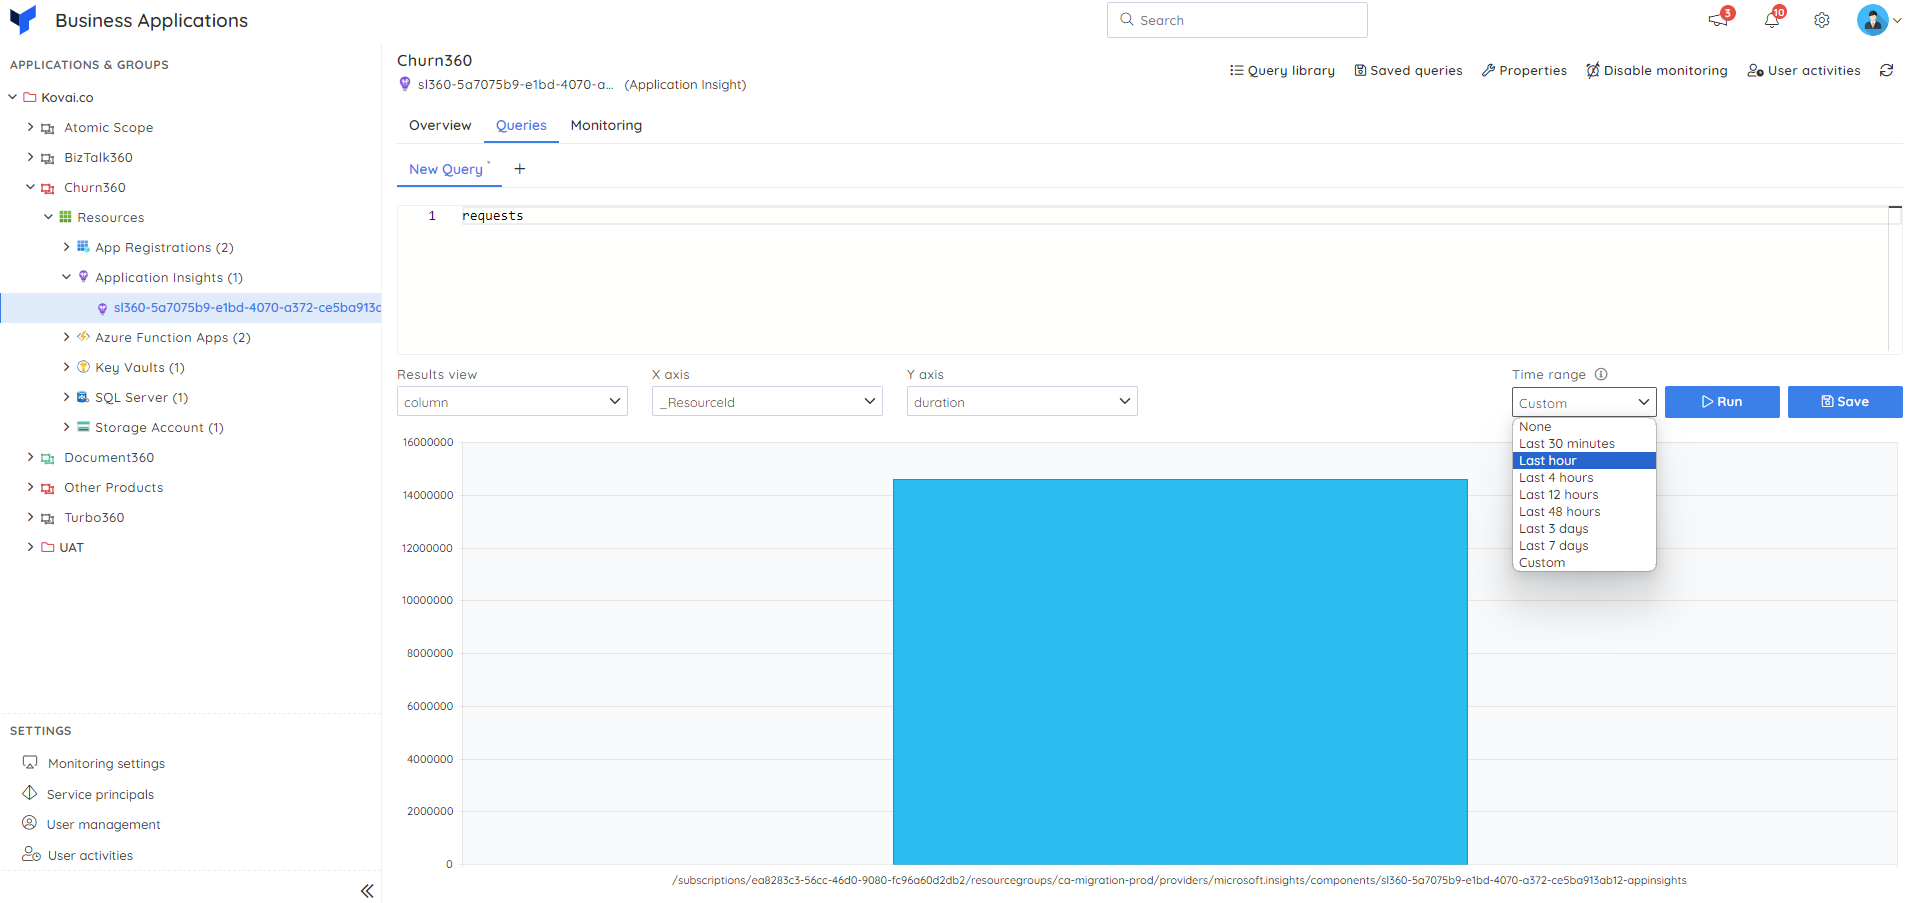Collapse the Kovai.co tree node
The width and height of the screenshot is (1918, 903).
(x=12, y=97)
